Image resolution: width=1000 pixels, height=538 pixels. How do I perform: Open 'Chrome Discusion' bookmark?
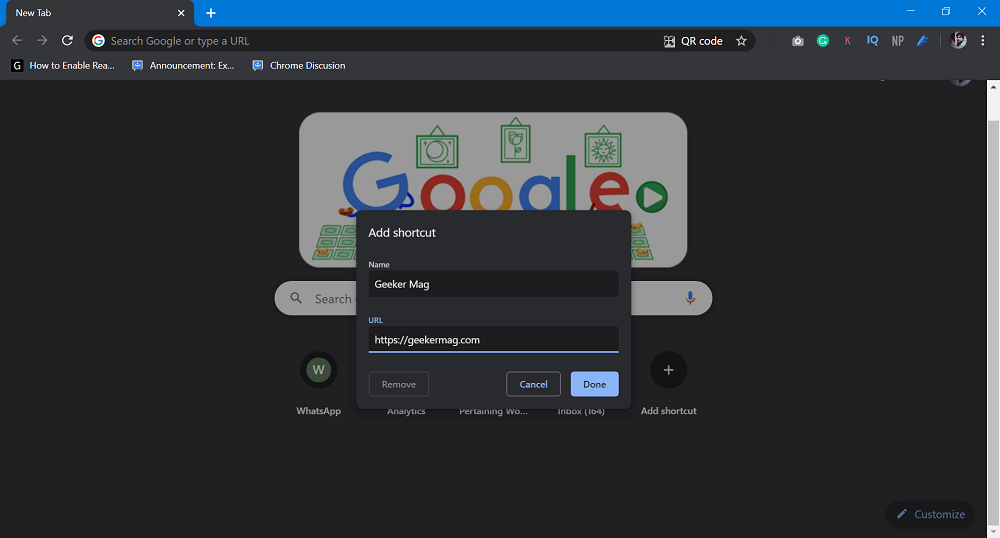point(299,66)
